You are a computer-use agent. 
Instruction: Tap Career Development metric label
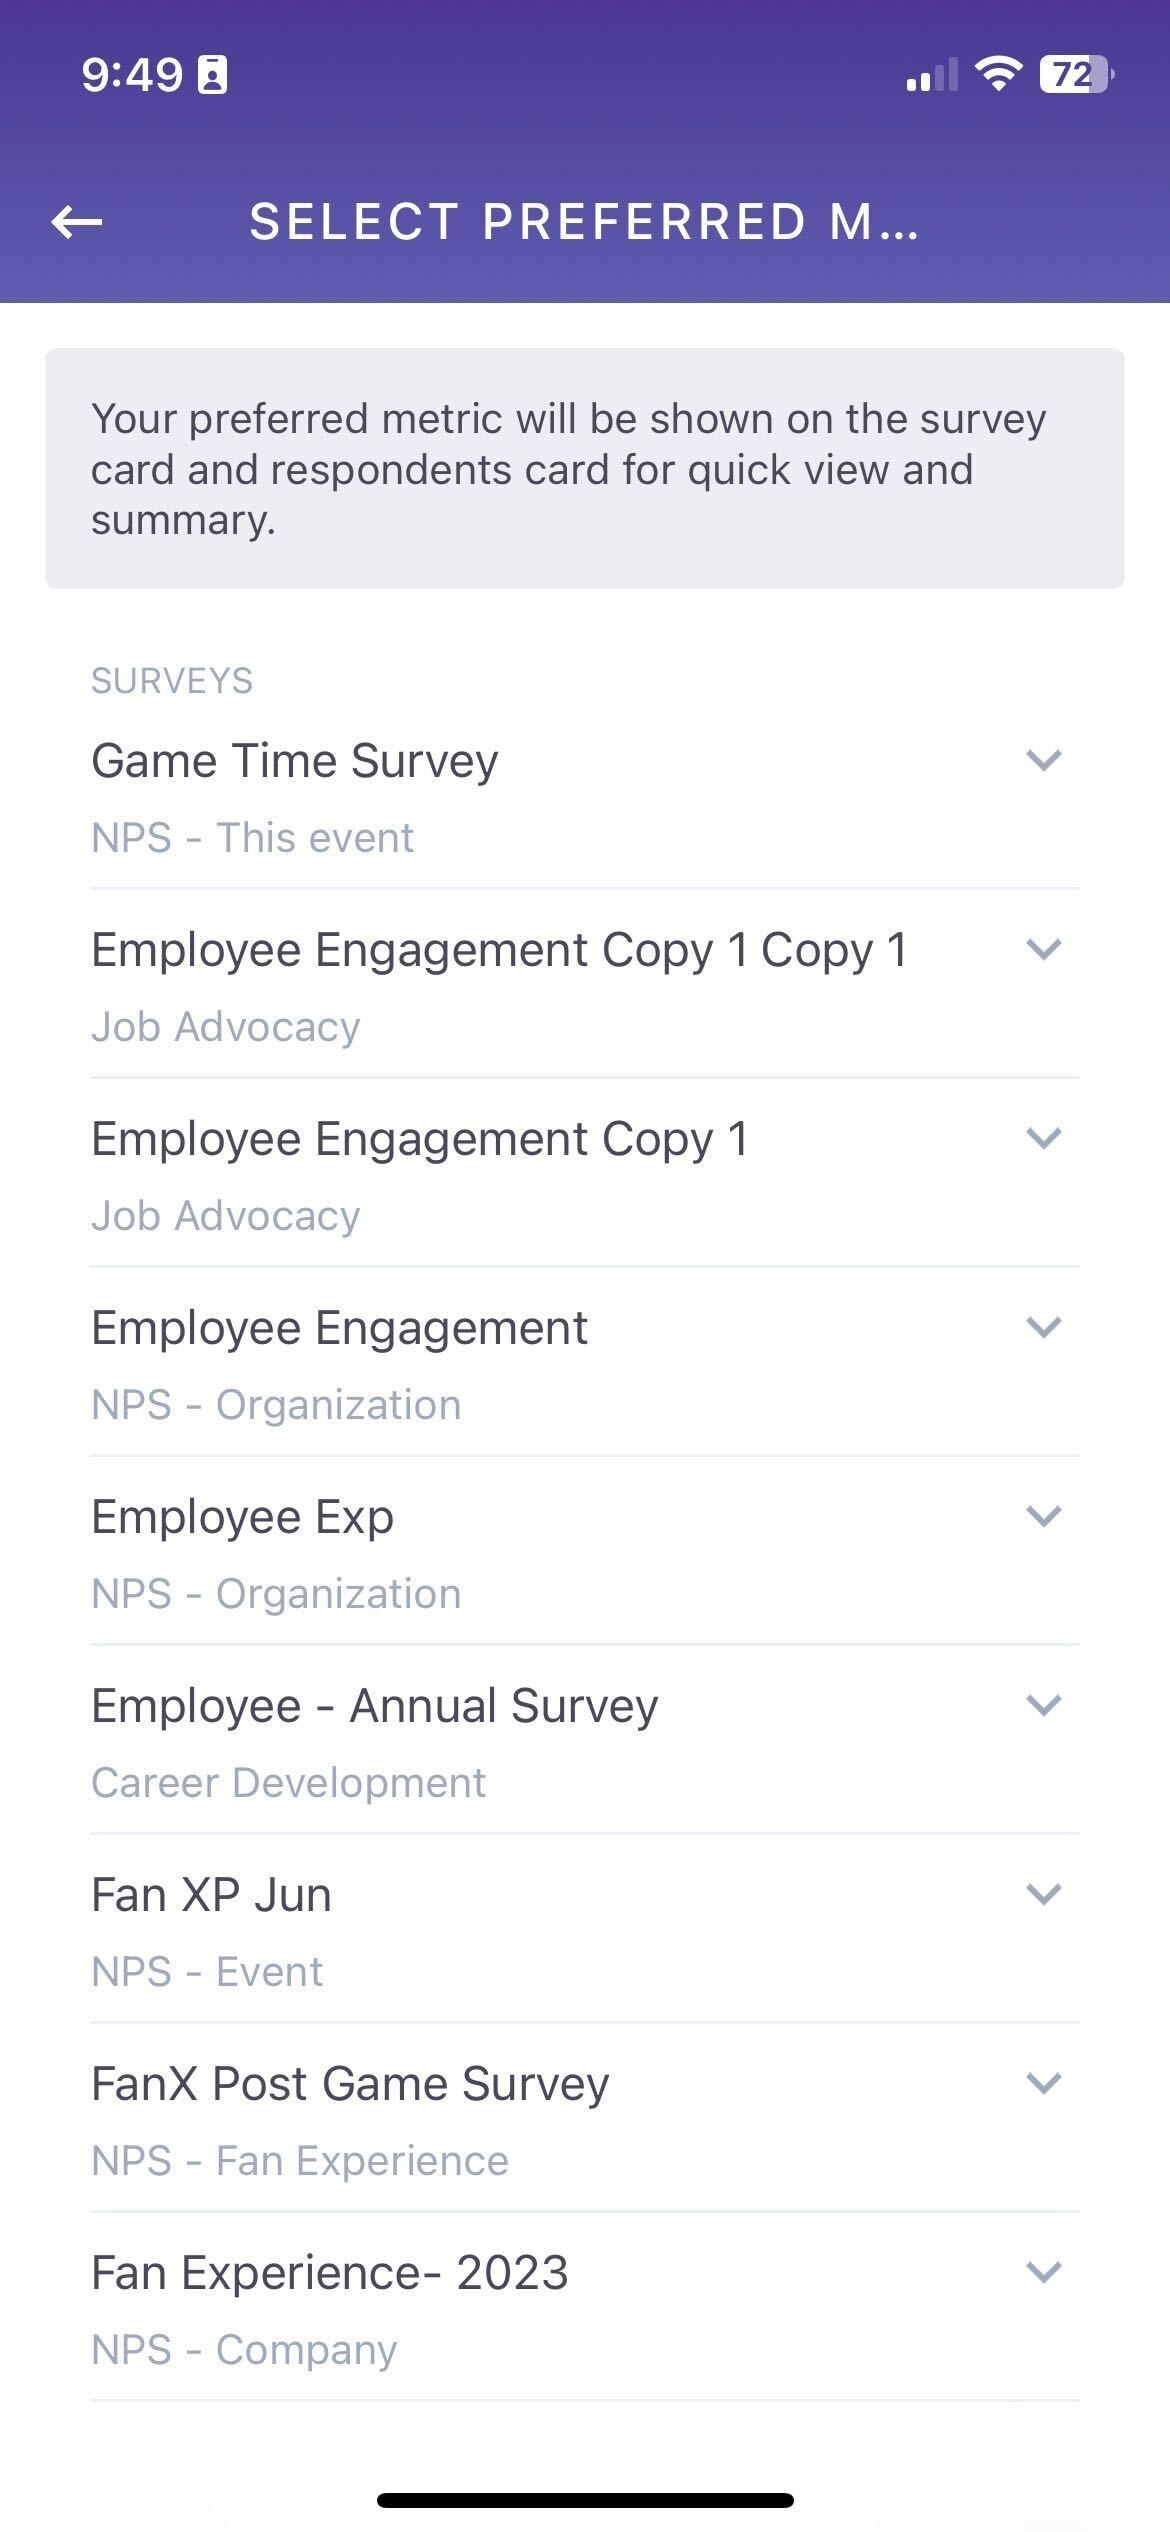click(288, 1783)
